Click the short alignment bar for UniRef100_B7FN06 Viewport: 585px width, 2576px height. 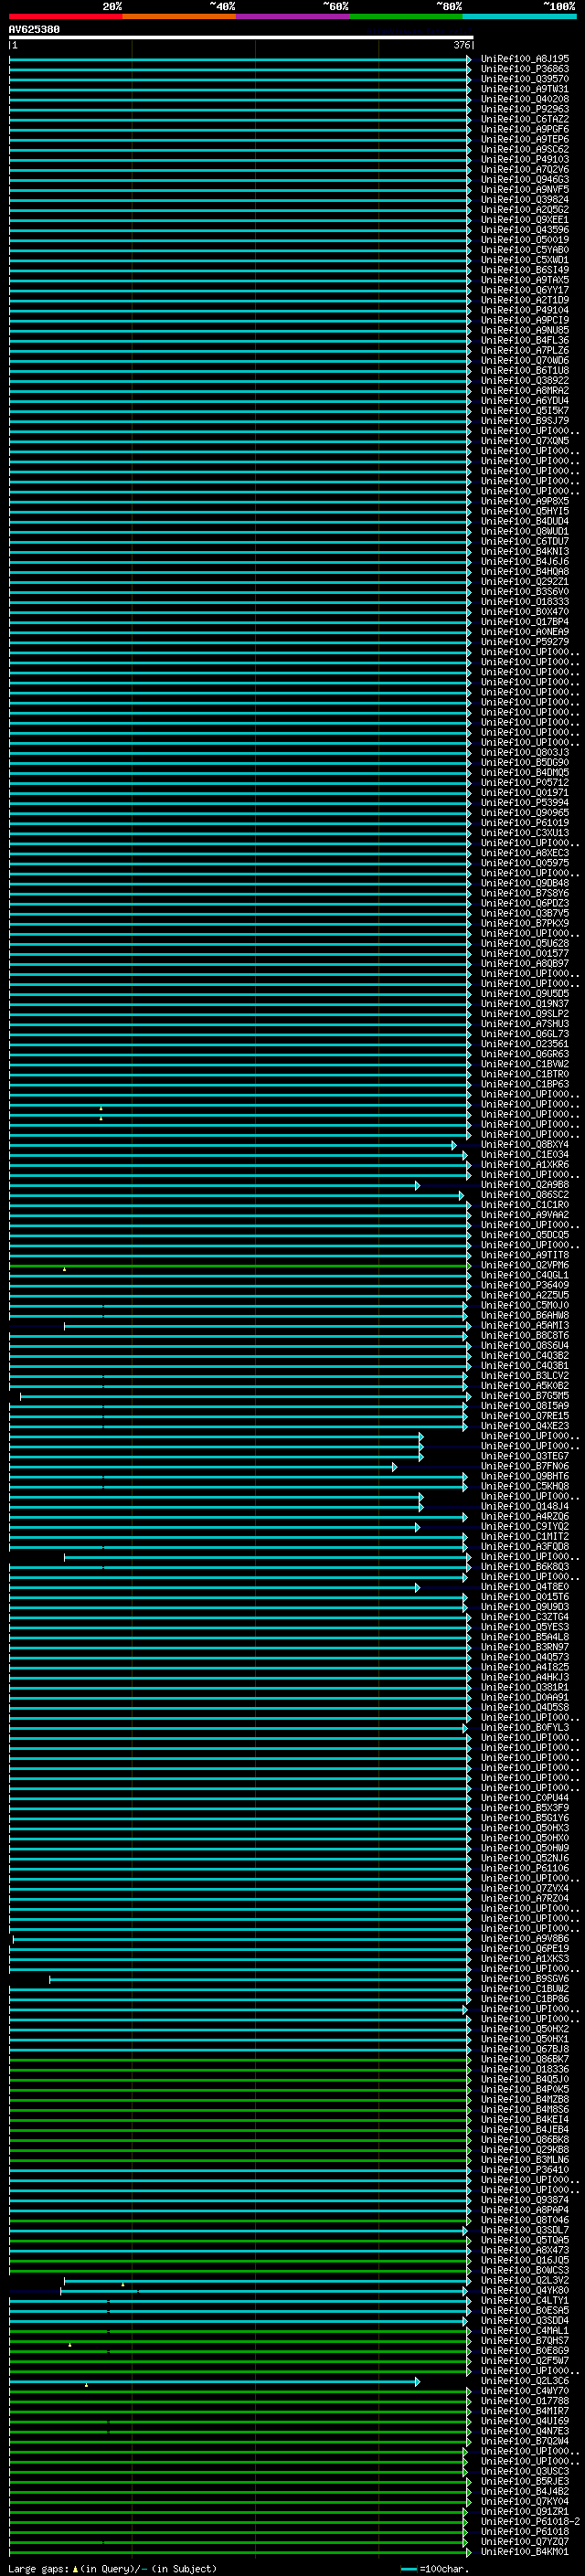[x=202, y=1467]
